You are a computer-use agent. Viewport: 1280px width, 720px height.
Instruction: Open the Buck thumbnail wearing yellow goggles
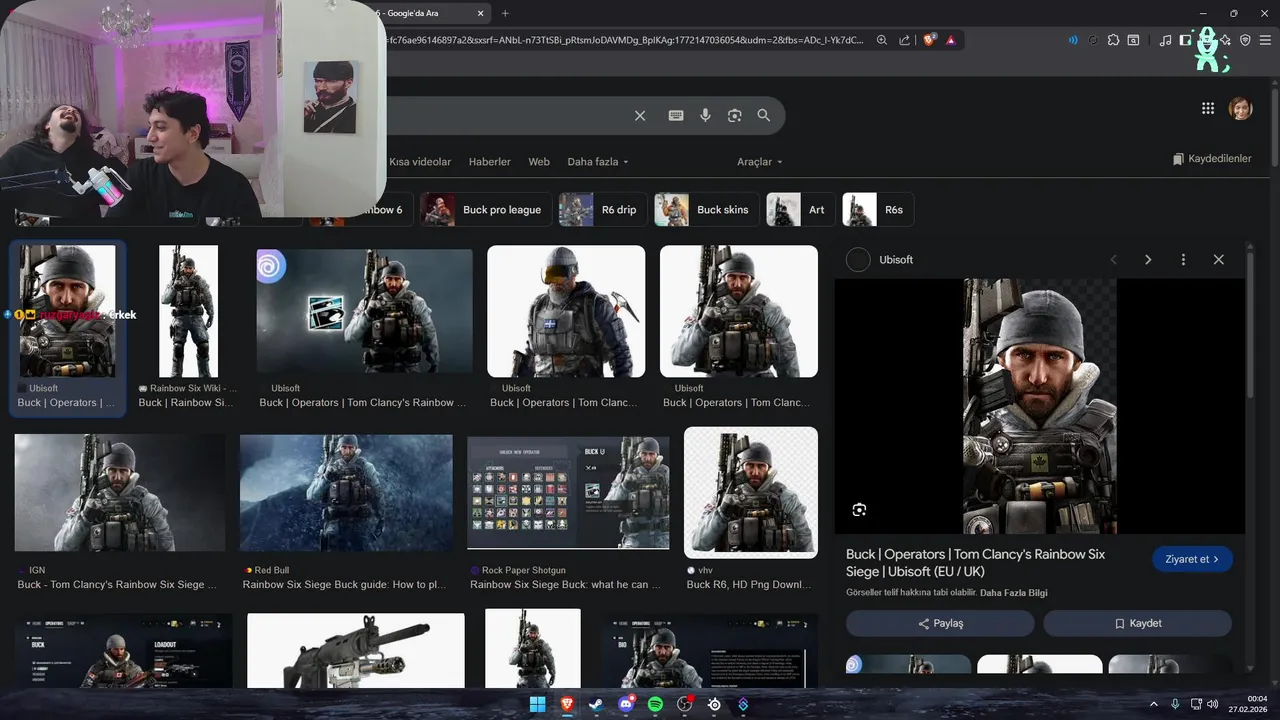point(566,312)
